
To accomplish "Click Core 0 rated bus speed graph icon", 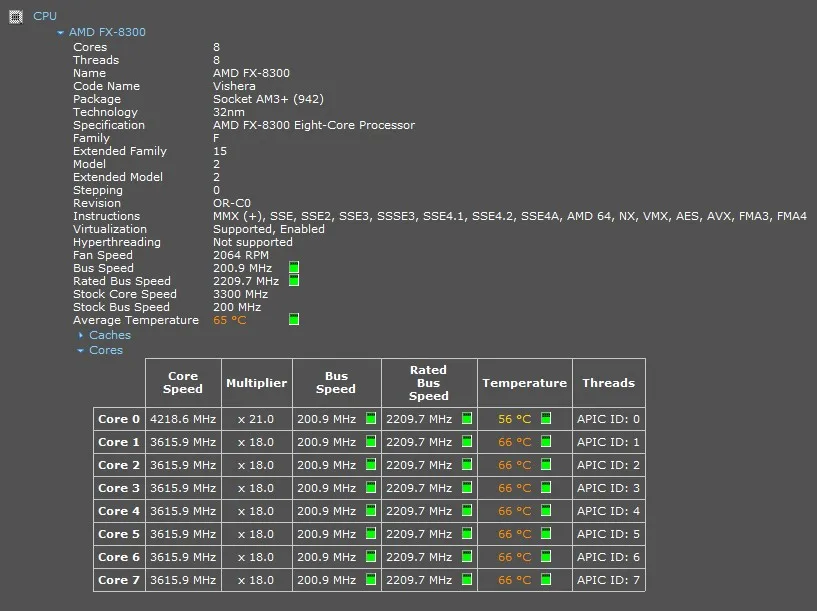I will (x=467, y=418).
